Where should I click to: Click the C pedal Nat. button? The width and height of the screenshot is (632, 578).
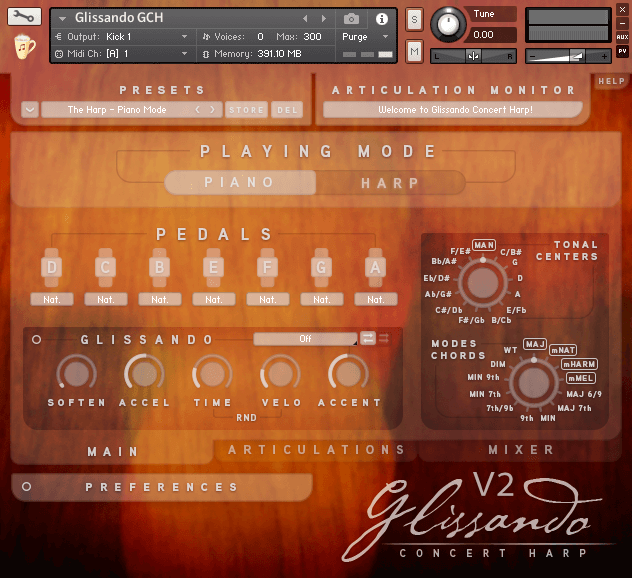tap(106, 299)
